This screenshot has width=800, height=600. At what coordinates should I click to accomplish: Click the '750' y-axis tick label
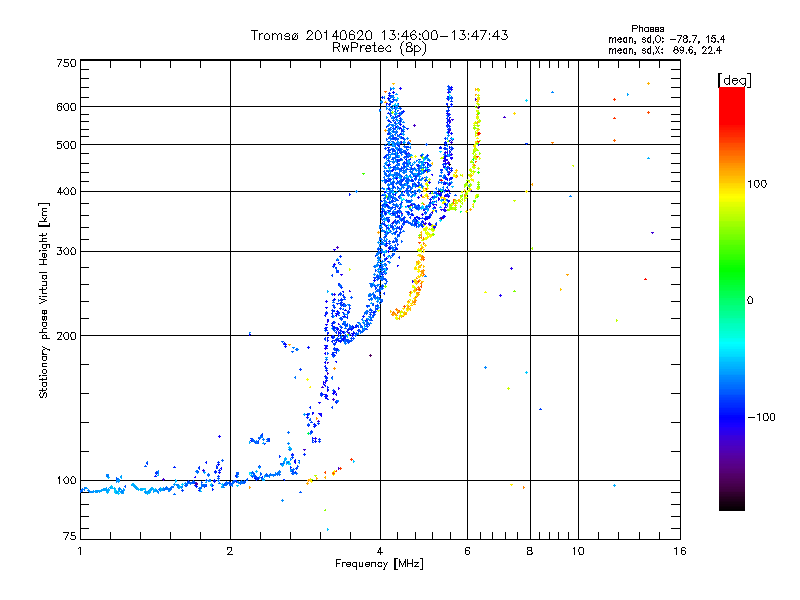[67, 63]
